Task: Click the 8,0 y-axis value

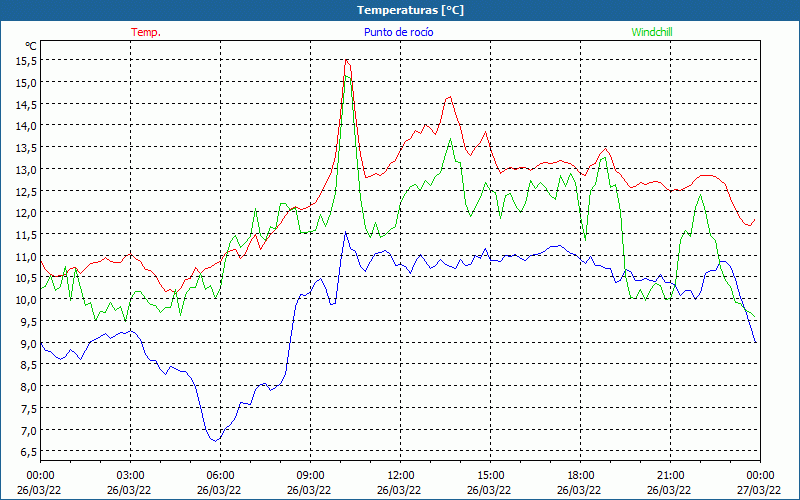Action: click(x=29, y=387)
